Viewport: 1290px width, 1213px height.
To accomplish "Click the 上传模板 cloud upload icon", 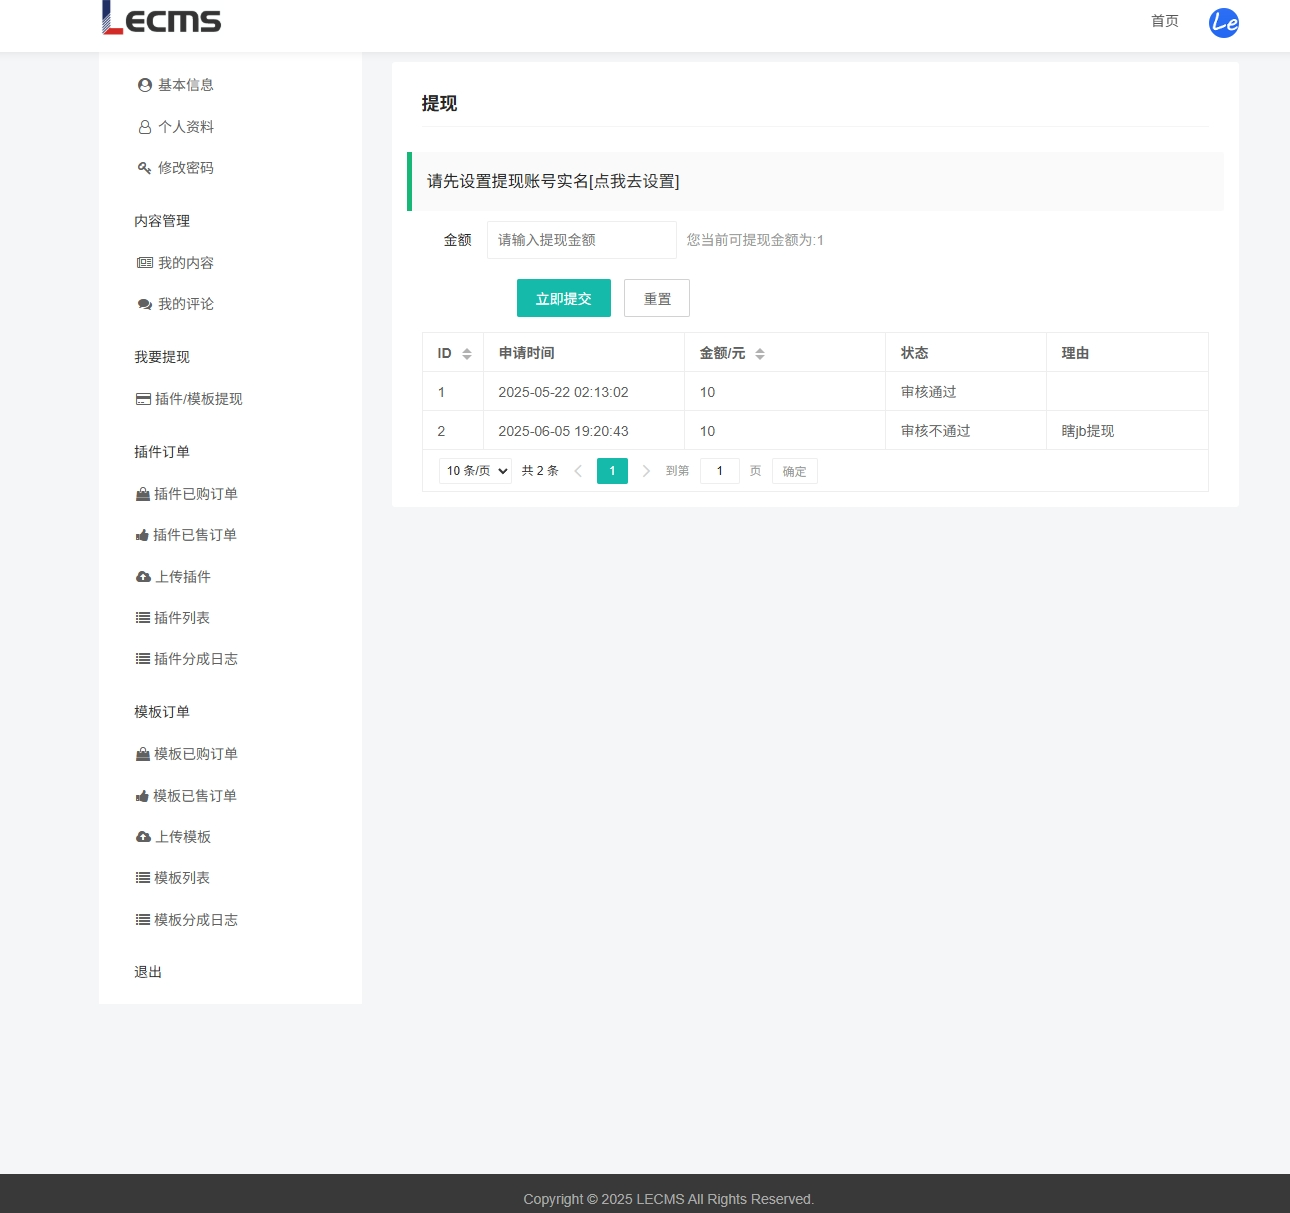I will [143, 837].
